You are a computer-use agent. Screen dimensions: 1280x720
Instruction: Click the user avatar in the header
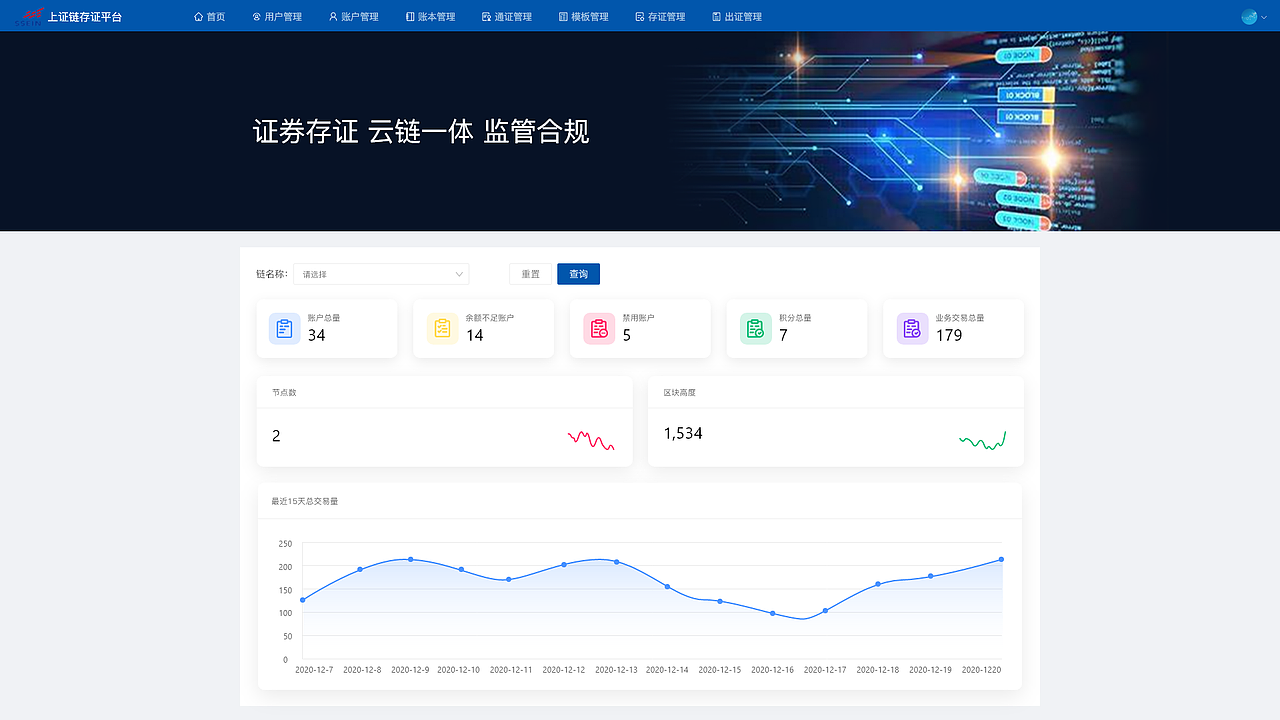(1249, 17)
